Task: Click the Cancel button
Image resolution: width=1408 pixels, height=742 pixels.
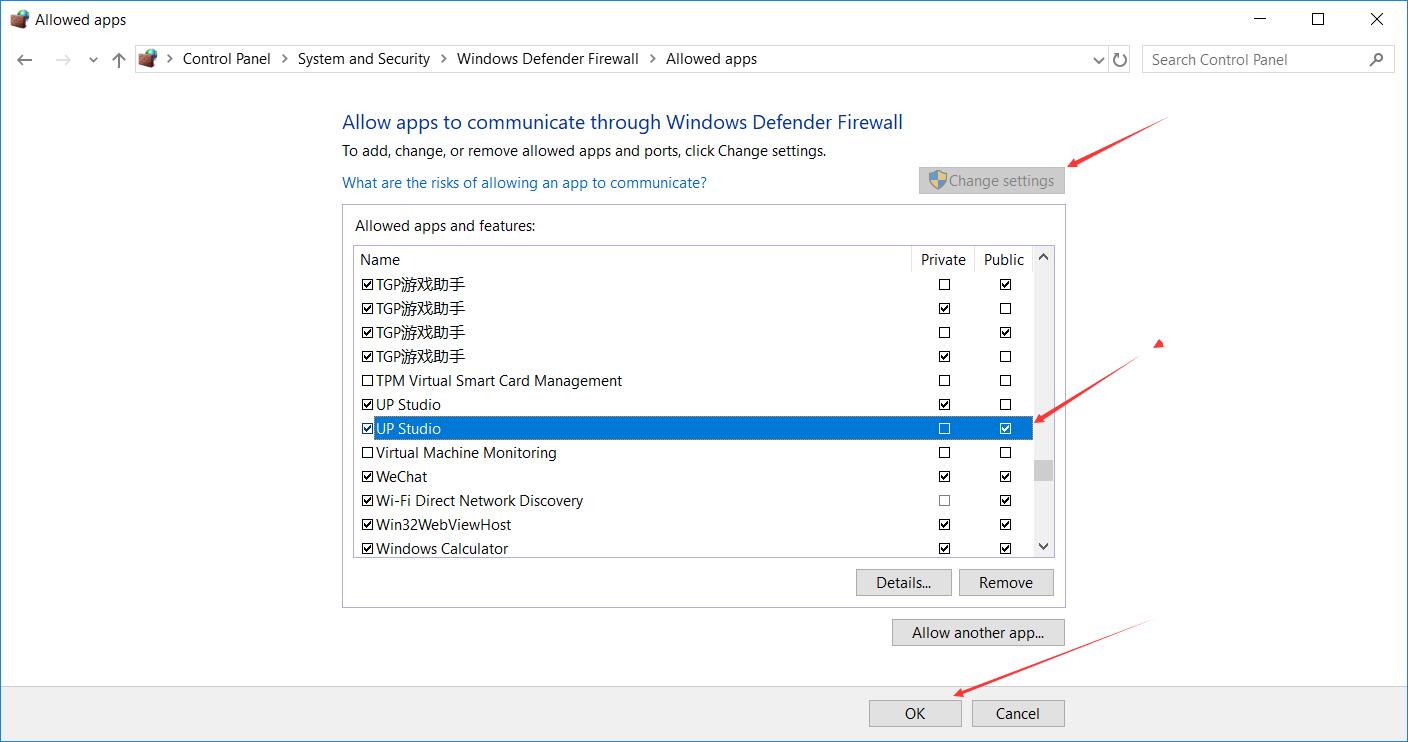Action: (1018, 713)
